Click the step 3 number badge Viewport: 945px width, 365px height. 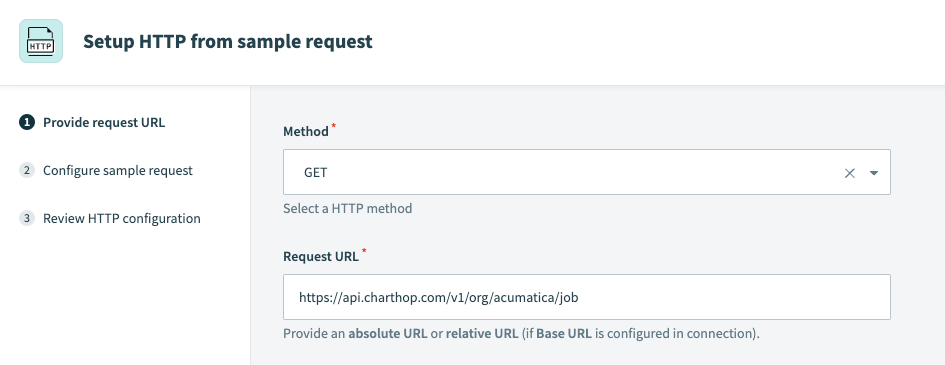coord(27,218)
